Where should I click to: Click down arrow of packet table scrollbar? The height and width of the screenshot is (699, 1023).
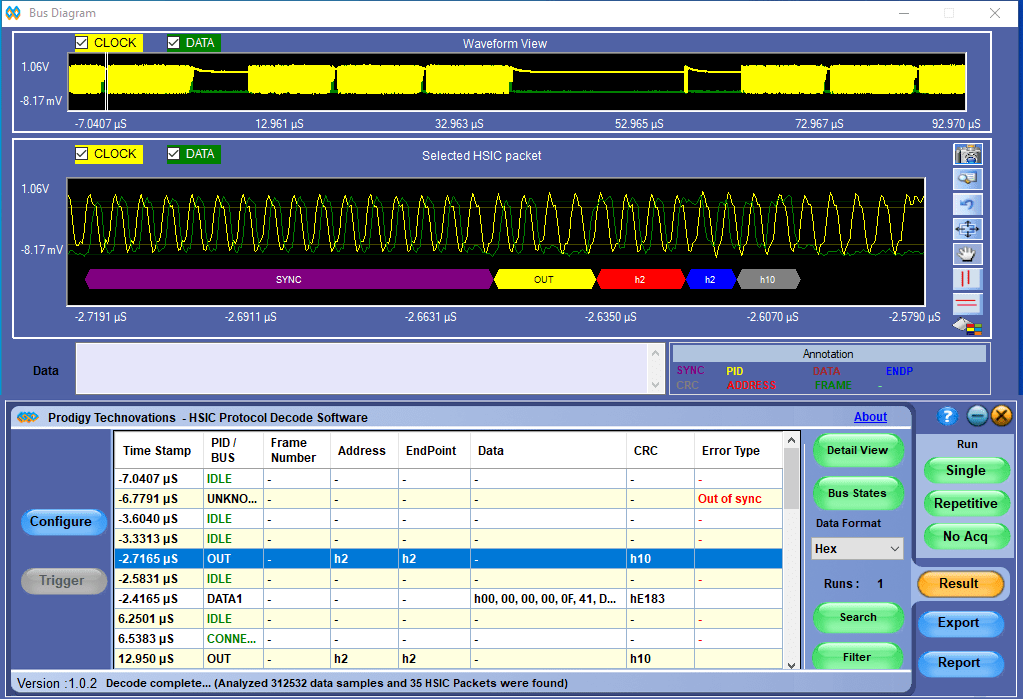pyautogui.click(x=792, y=664)
